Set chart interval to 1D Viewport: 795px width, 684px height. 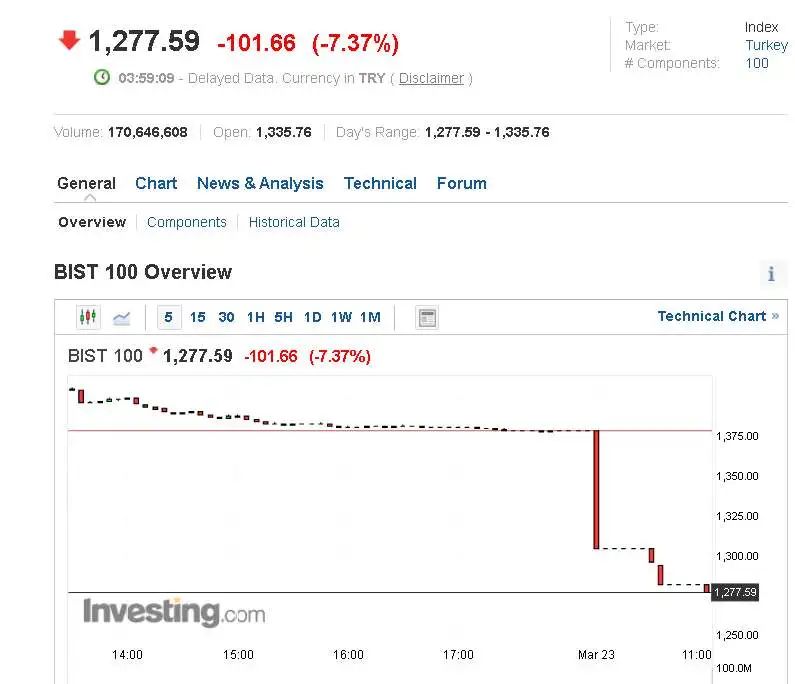click(x=312, y=317)
